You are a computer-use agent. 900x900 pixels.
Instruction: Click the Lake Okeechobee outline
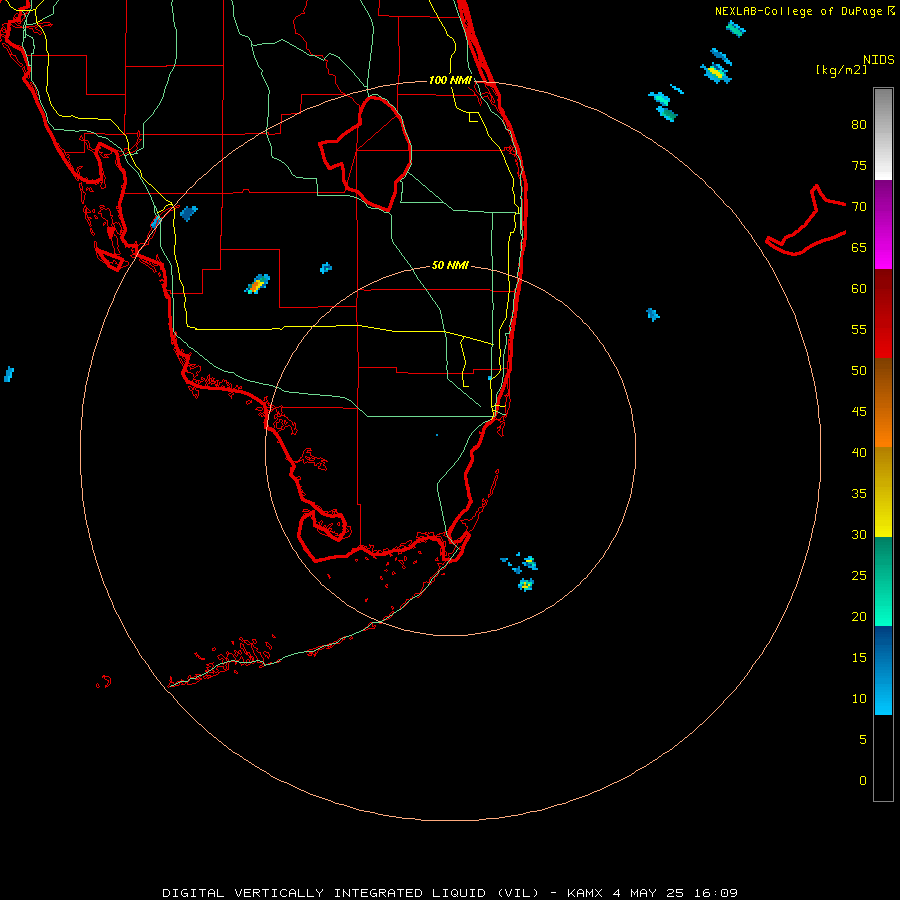pyautogui.click(x=366, y=153)
